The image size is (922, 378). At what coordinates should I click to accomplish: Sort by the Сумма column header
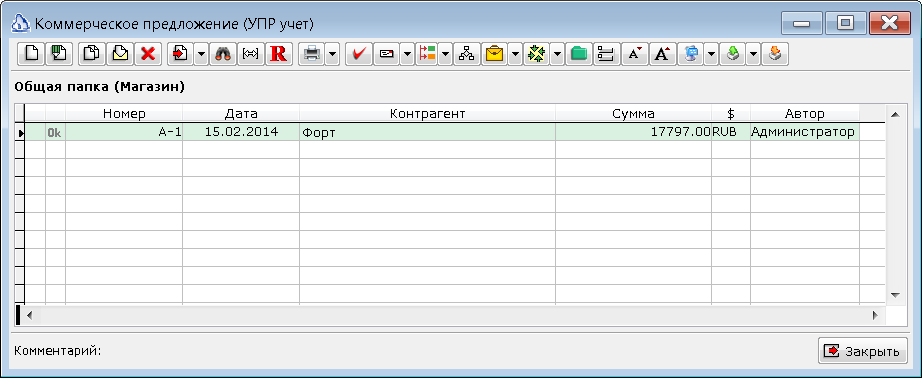tap(633, 113)
